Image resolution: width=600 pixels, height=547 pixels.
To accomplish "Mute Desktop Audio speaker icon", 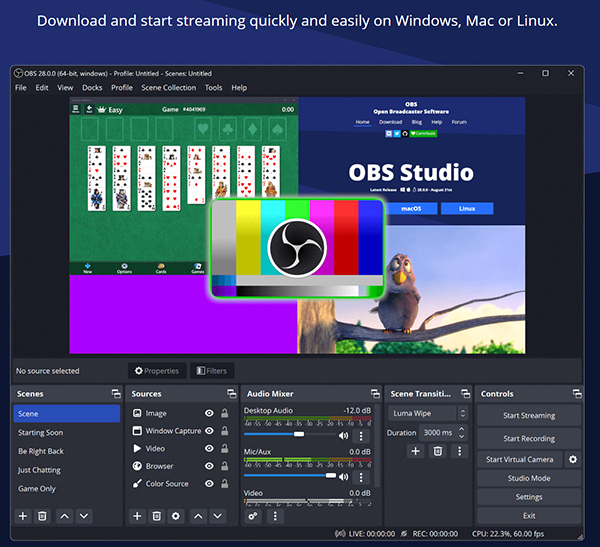I will [x=344, y=435].
